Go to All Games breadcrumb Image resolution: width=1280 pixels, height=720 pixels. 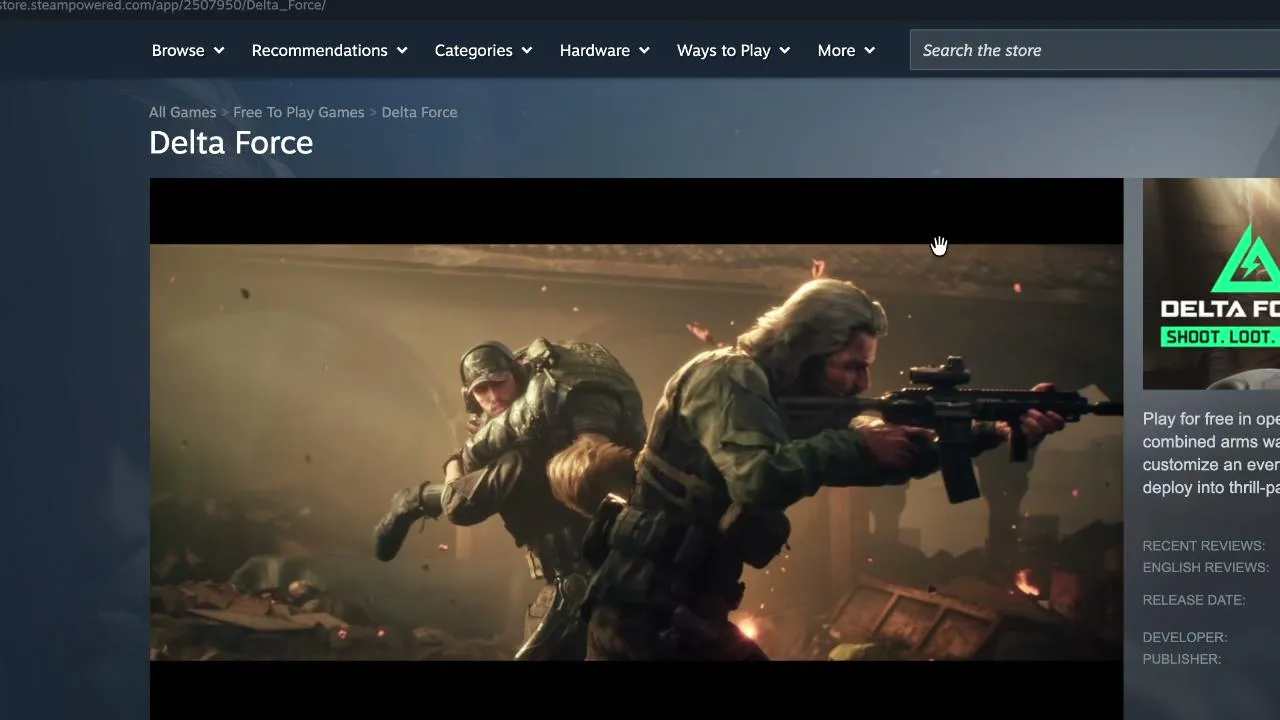click(182, 112)
